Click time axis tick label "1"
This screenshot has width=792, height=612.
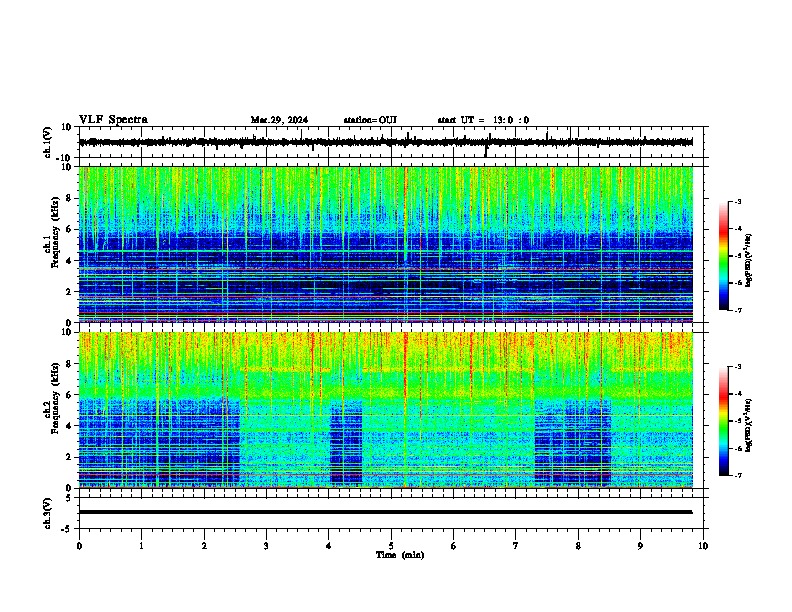click(x=141, y=546)
